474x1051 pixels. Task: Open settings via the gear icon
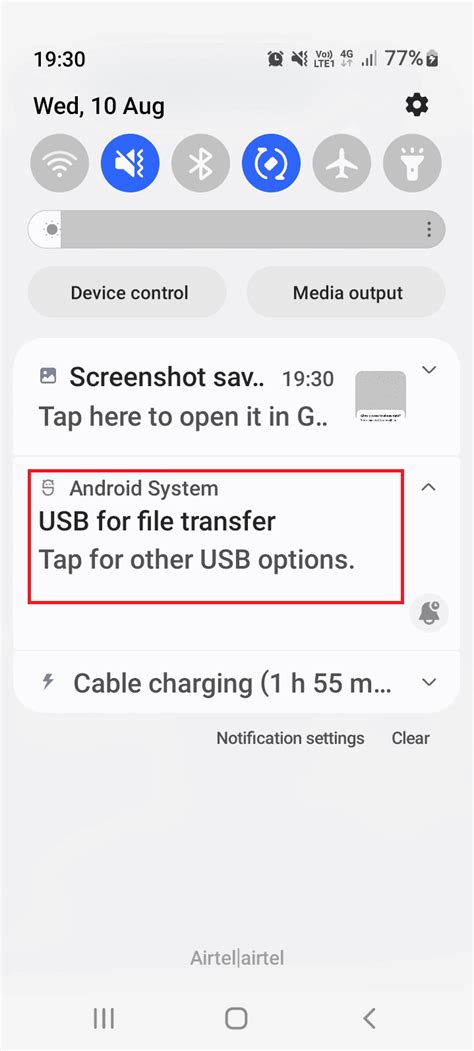click(417, 105)
